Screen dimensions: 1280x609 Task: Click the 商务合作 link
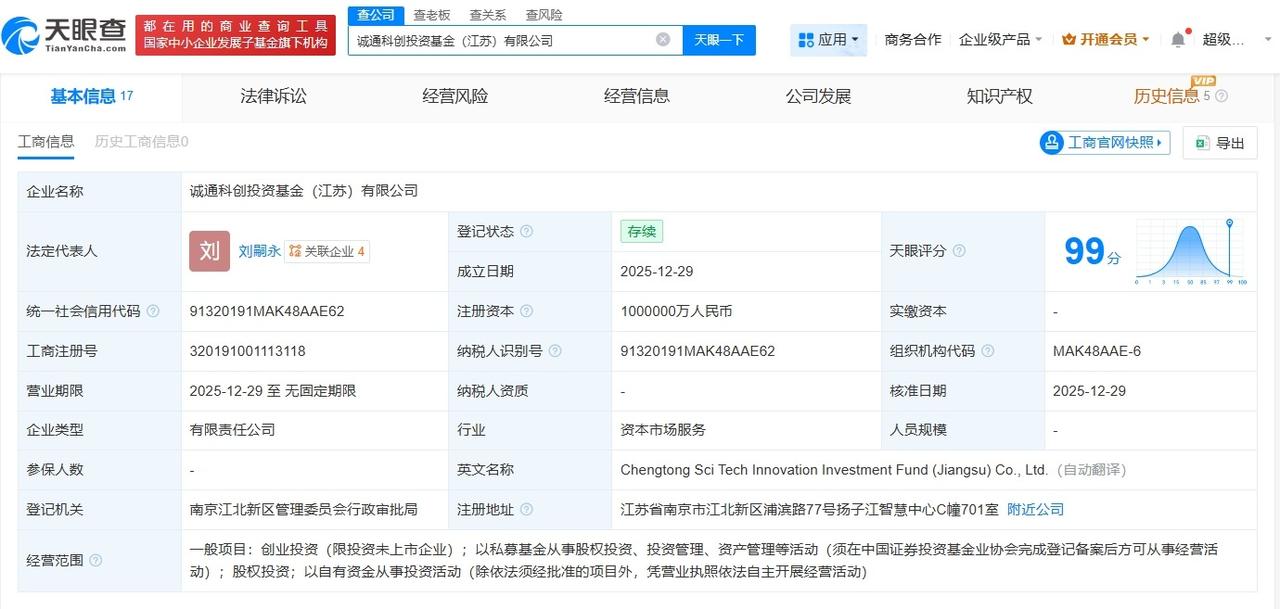coord(913,39)
